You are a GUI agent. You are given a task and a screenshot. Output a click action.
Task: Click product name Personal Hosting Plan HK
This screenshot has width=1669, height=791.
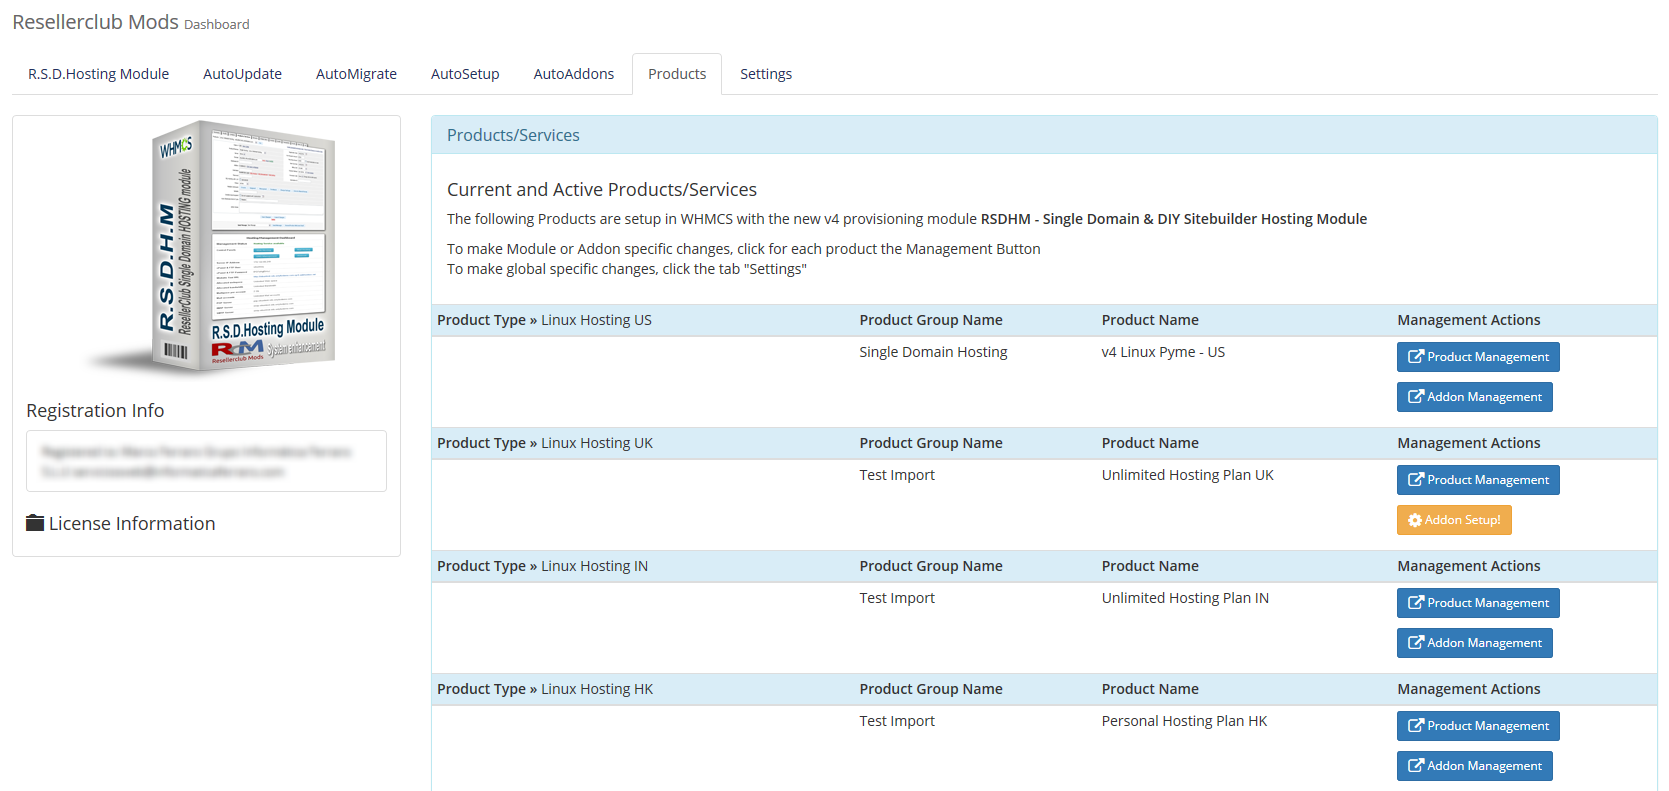1184,721
